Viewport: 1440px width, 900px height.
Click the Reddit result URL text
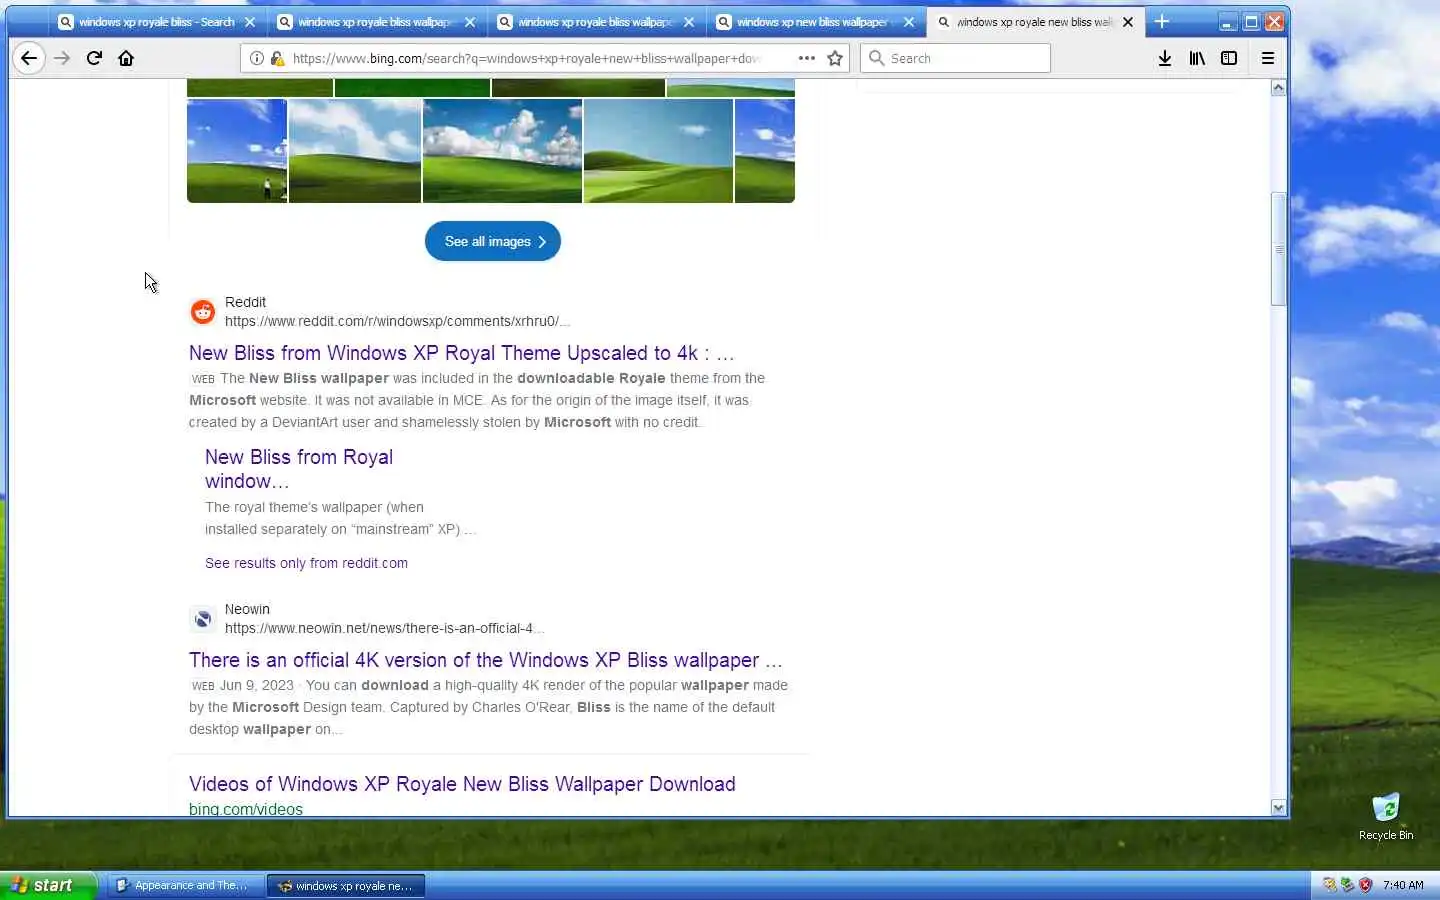[397, 321]
